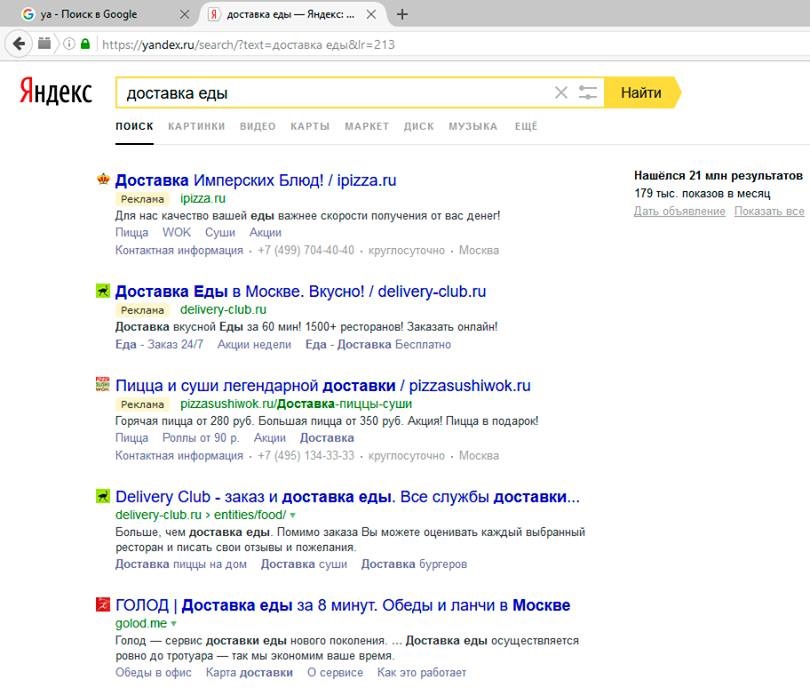Image resolution: width=810 pixels, height=693 pixels.
Task: Expand dropdown arrow next to golod.me
Action: pos(174,624)
